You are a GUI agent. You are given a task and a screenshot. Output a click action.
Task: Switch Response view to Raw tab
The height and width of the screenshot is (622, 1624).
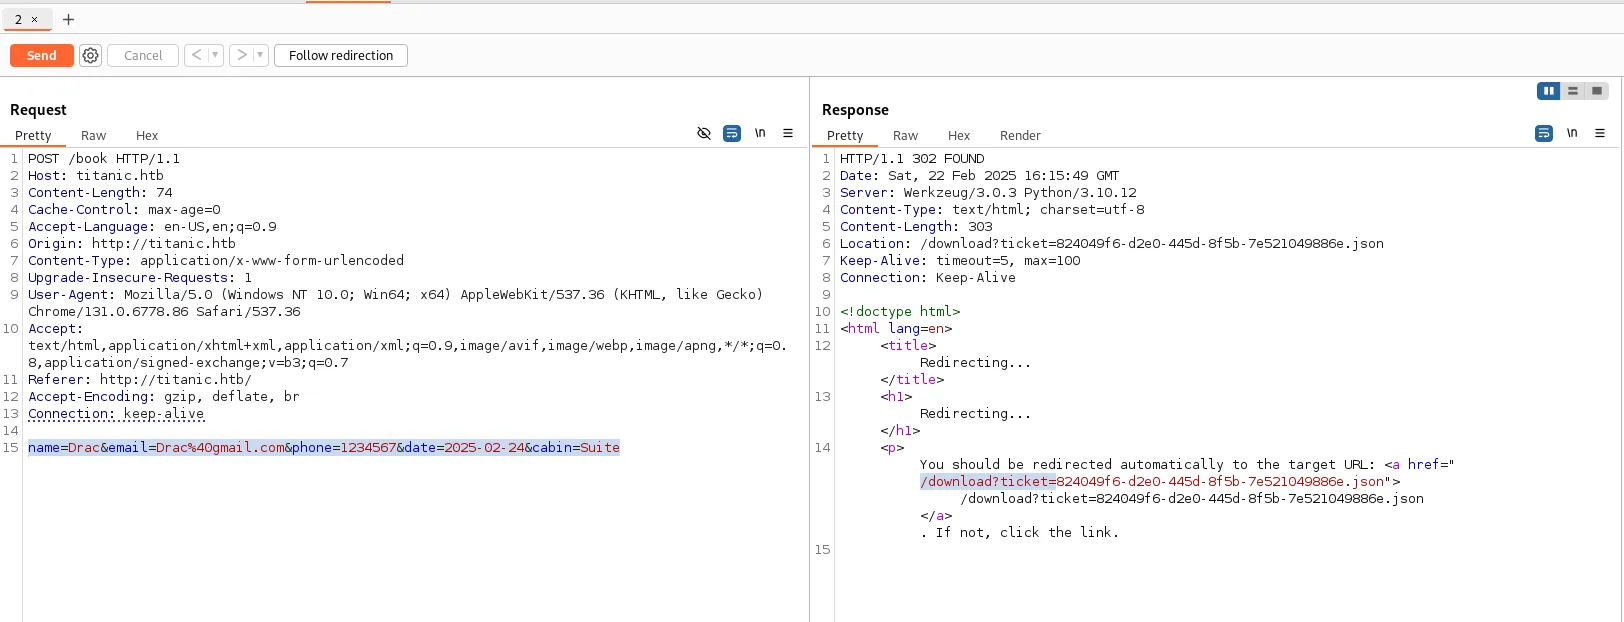[x=905, y=135]
